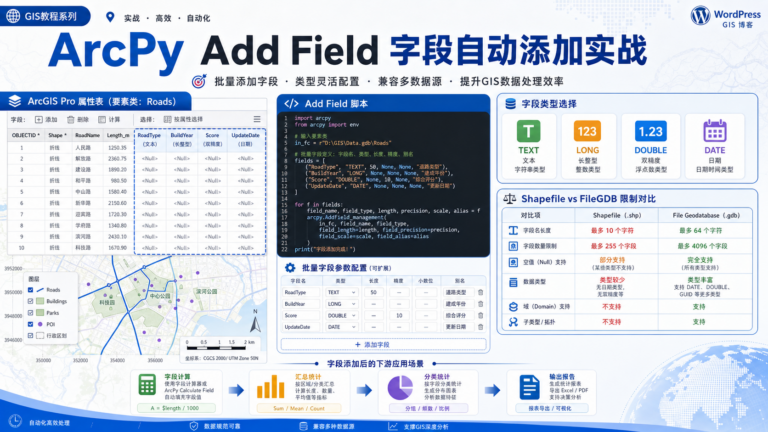Click the Roads blue line legend symbol
Image resolution: width=768 pixels, height=432 pixels.
(40, 289)
